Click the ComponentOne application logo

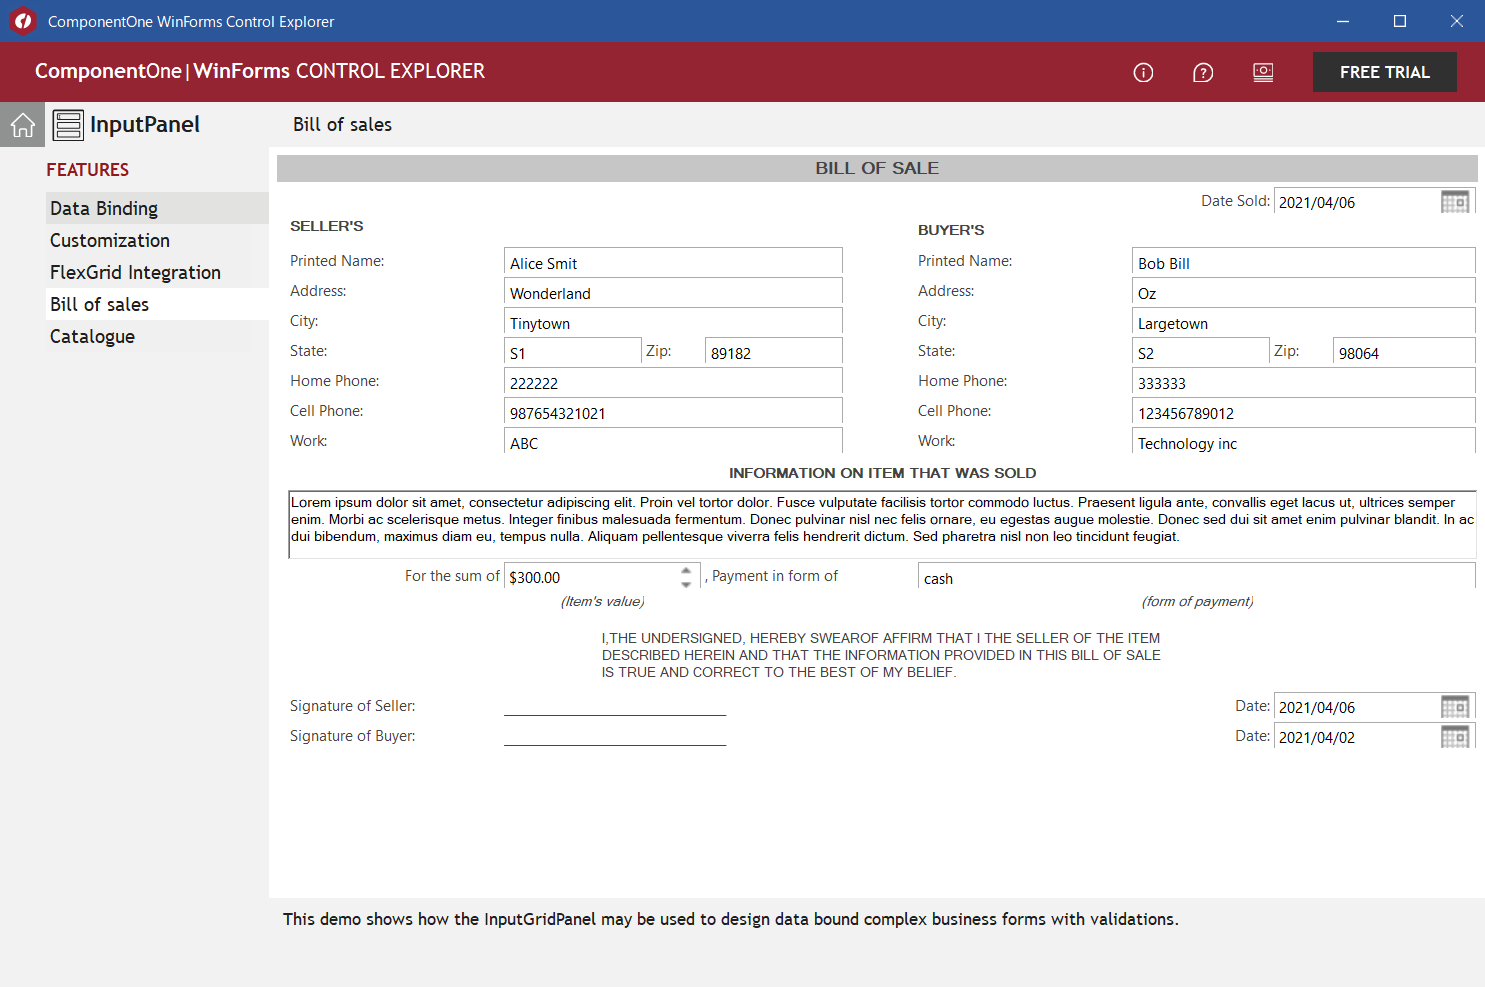[x=23, y=21]
